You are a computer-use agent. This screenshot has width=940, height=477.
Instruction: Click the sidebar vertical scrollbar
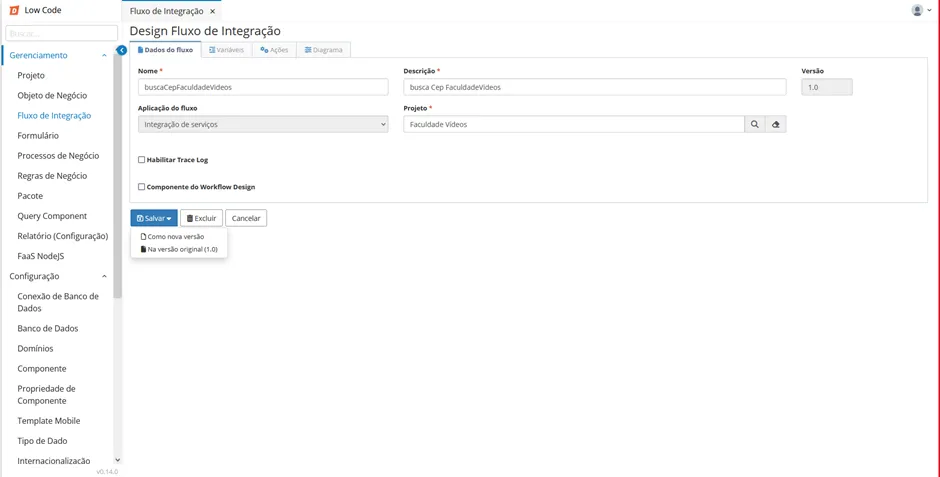(x=118, y=176)
